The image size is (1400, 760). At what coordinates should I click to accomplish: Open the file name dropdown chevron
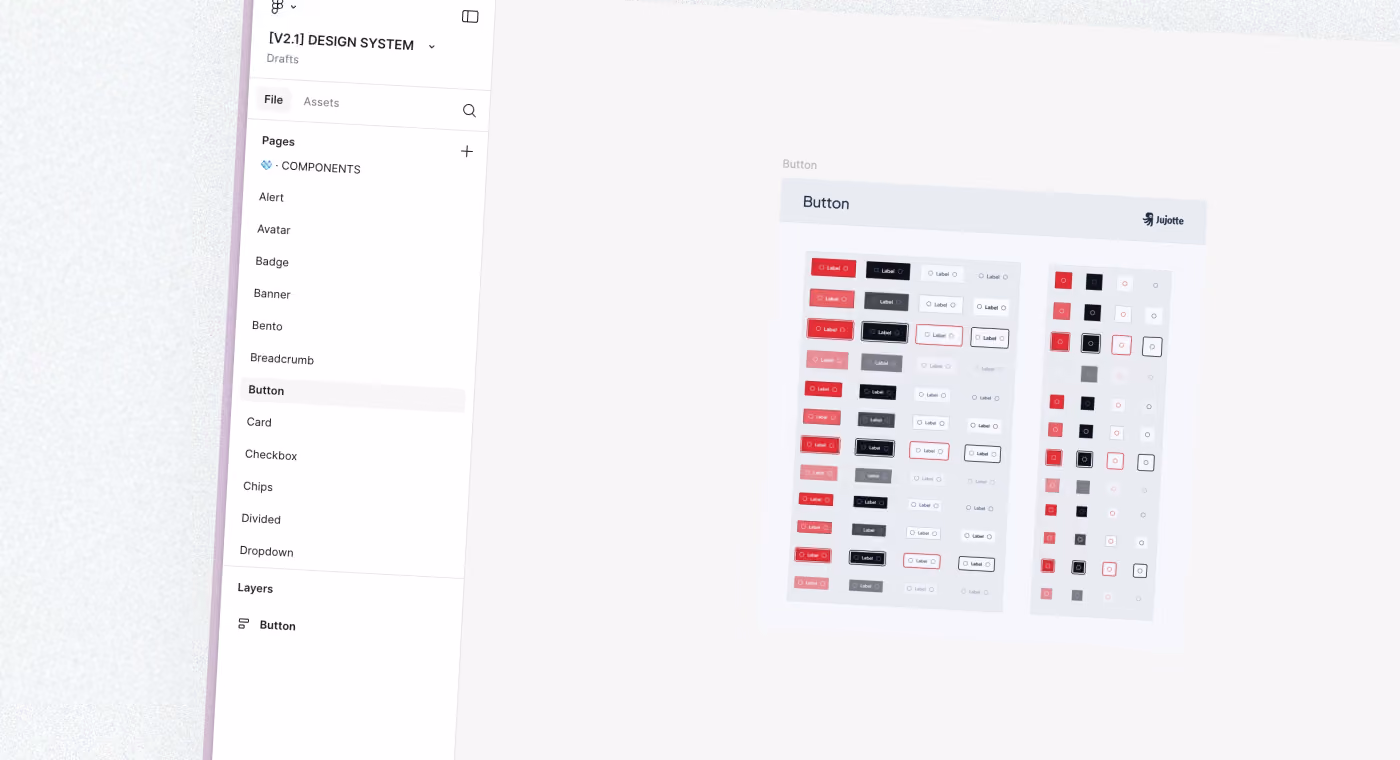tap(432, 47)
